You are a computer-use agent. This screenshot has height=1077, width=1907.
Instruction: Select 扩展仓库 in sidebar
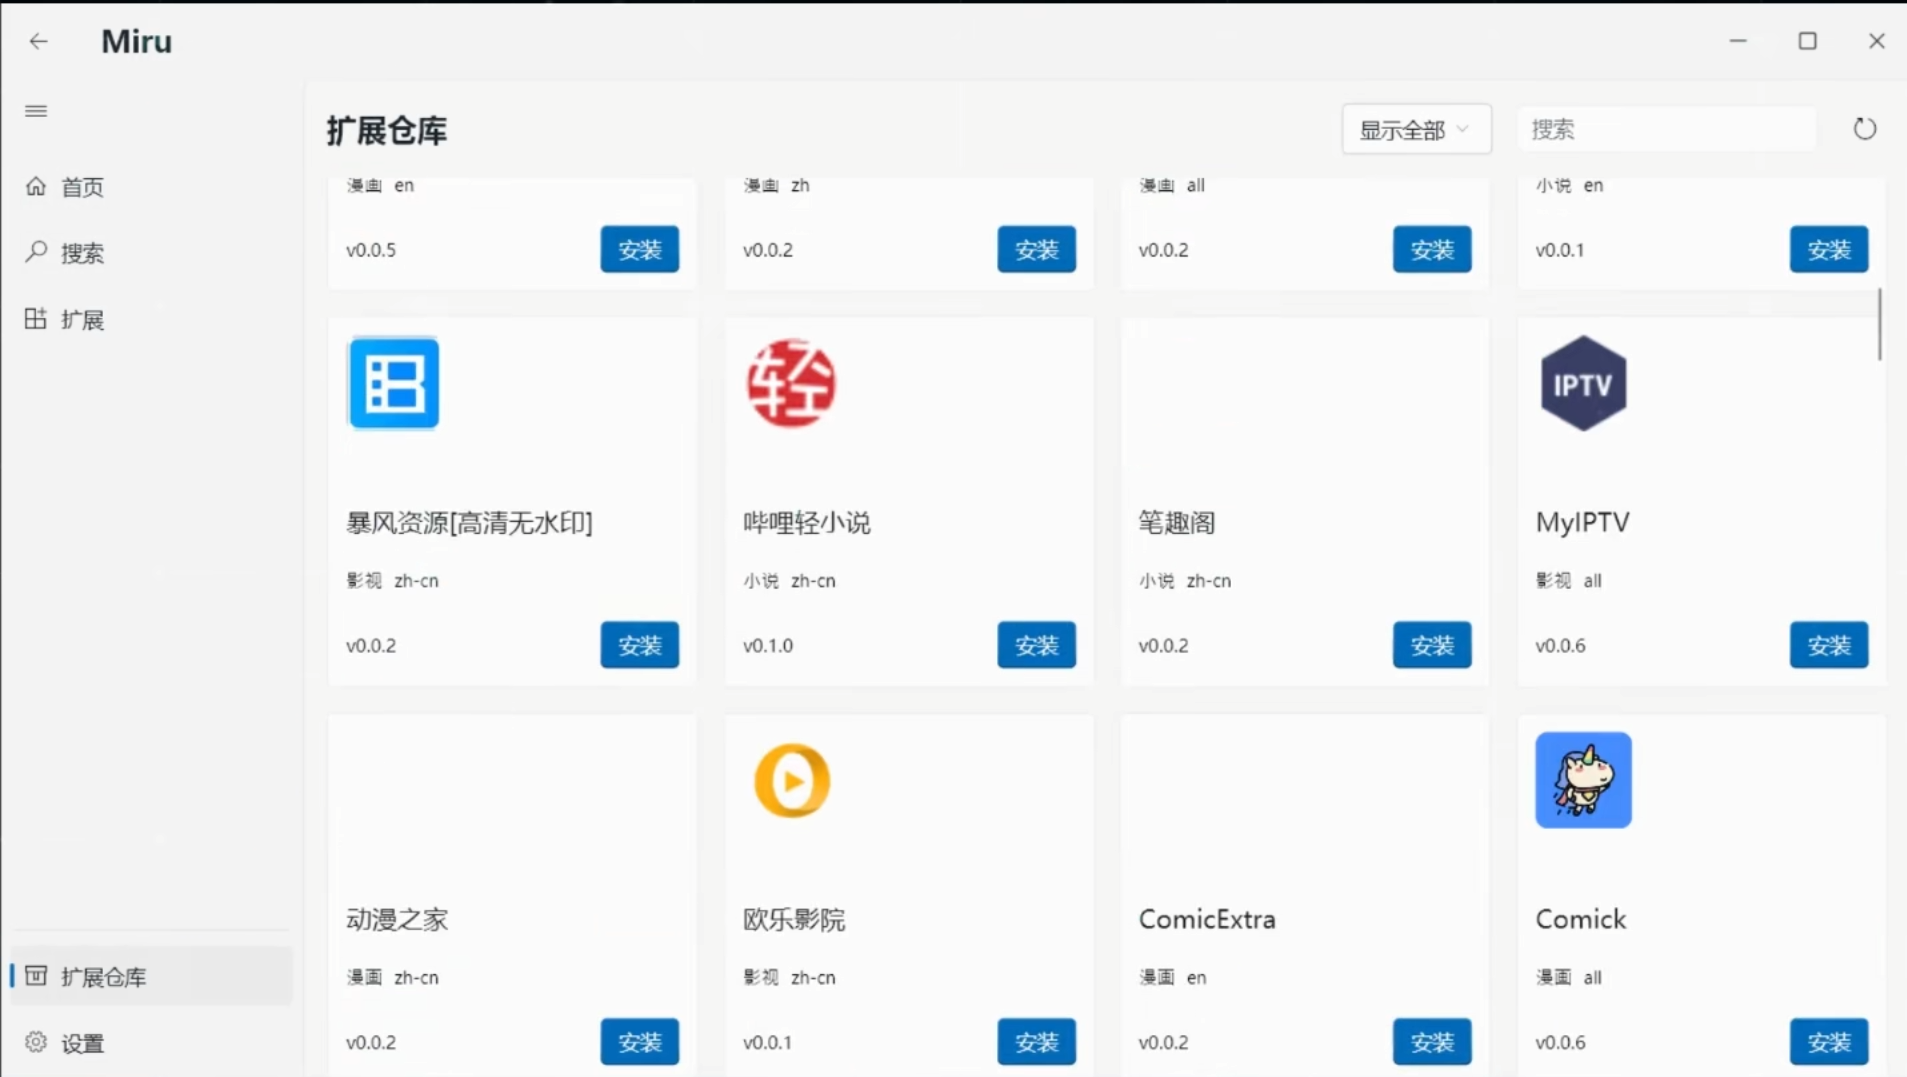(x=103, y=977)
